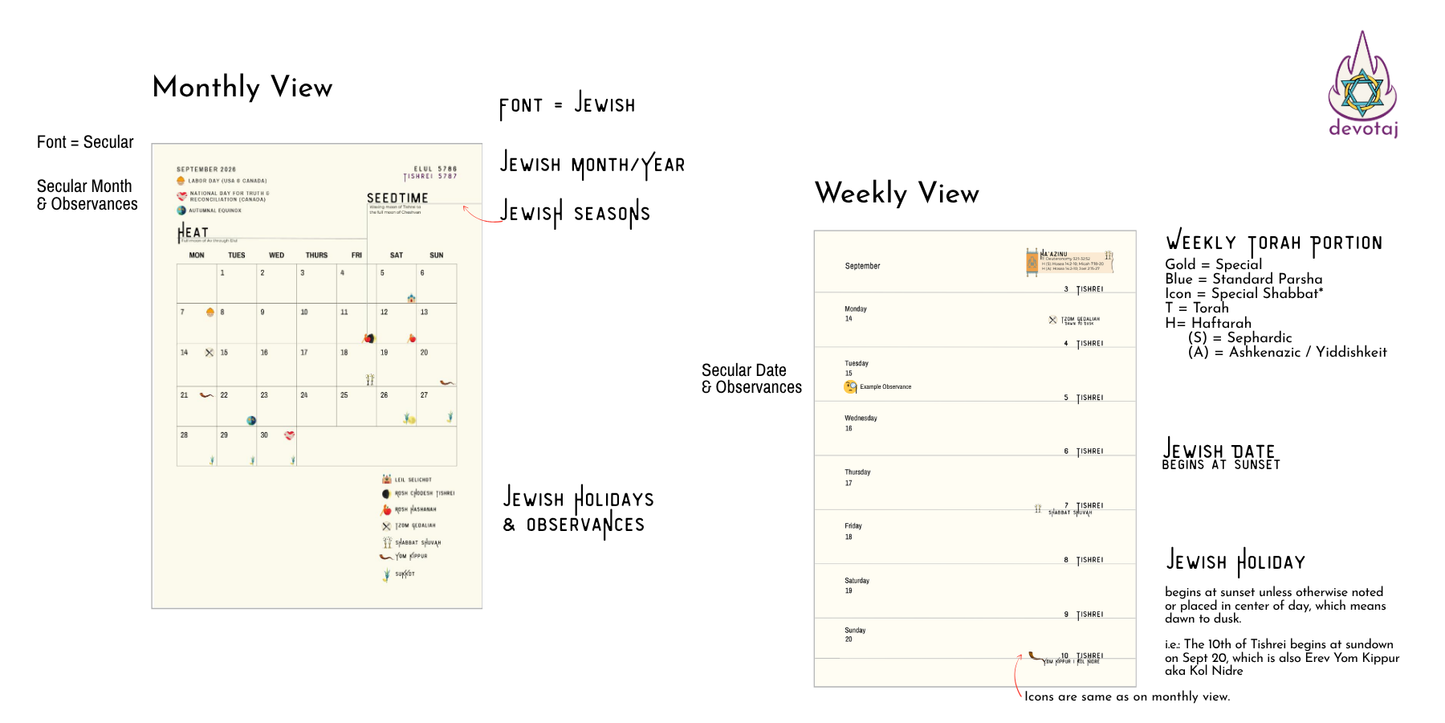1445x723 pixels.
Task: Click the devotaj Star of David logo
Action: pyautogui.click(x=1362, y=83)
